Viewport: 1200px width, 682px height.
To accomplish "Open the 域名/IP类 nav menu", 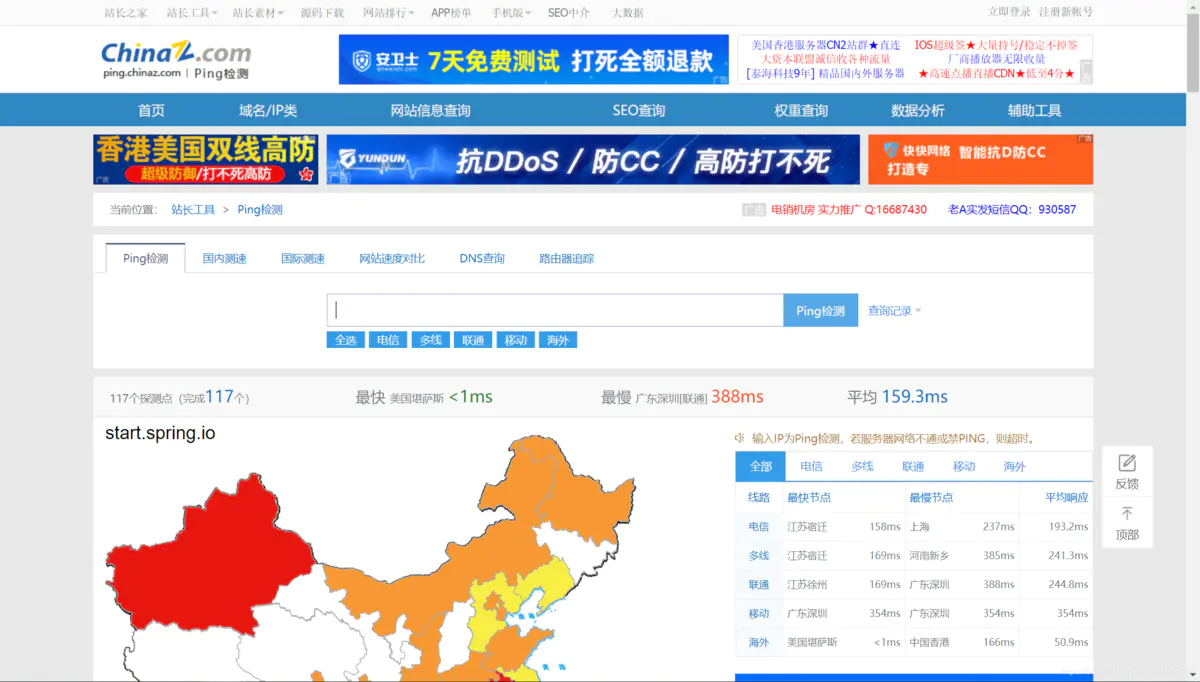I will tap(268, 110).
